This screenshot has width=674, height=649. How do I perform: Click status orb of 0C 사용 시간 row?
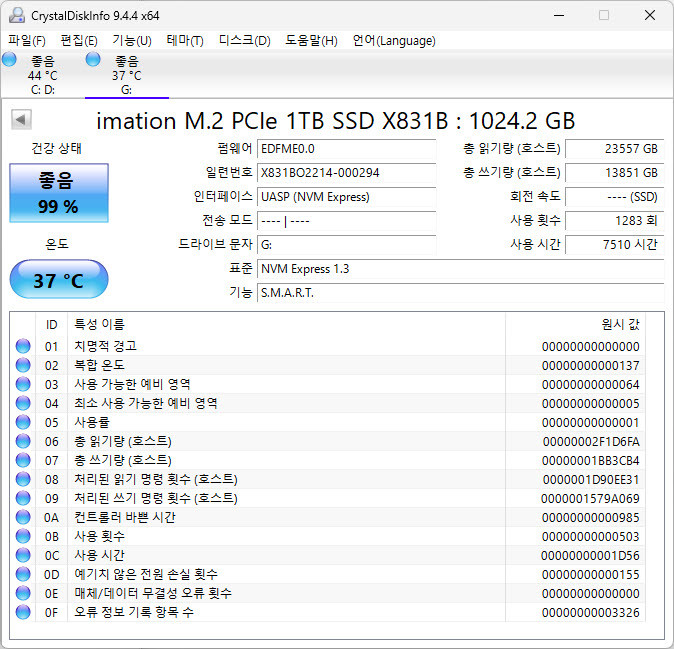(x=23, y=555)
